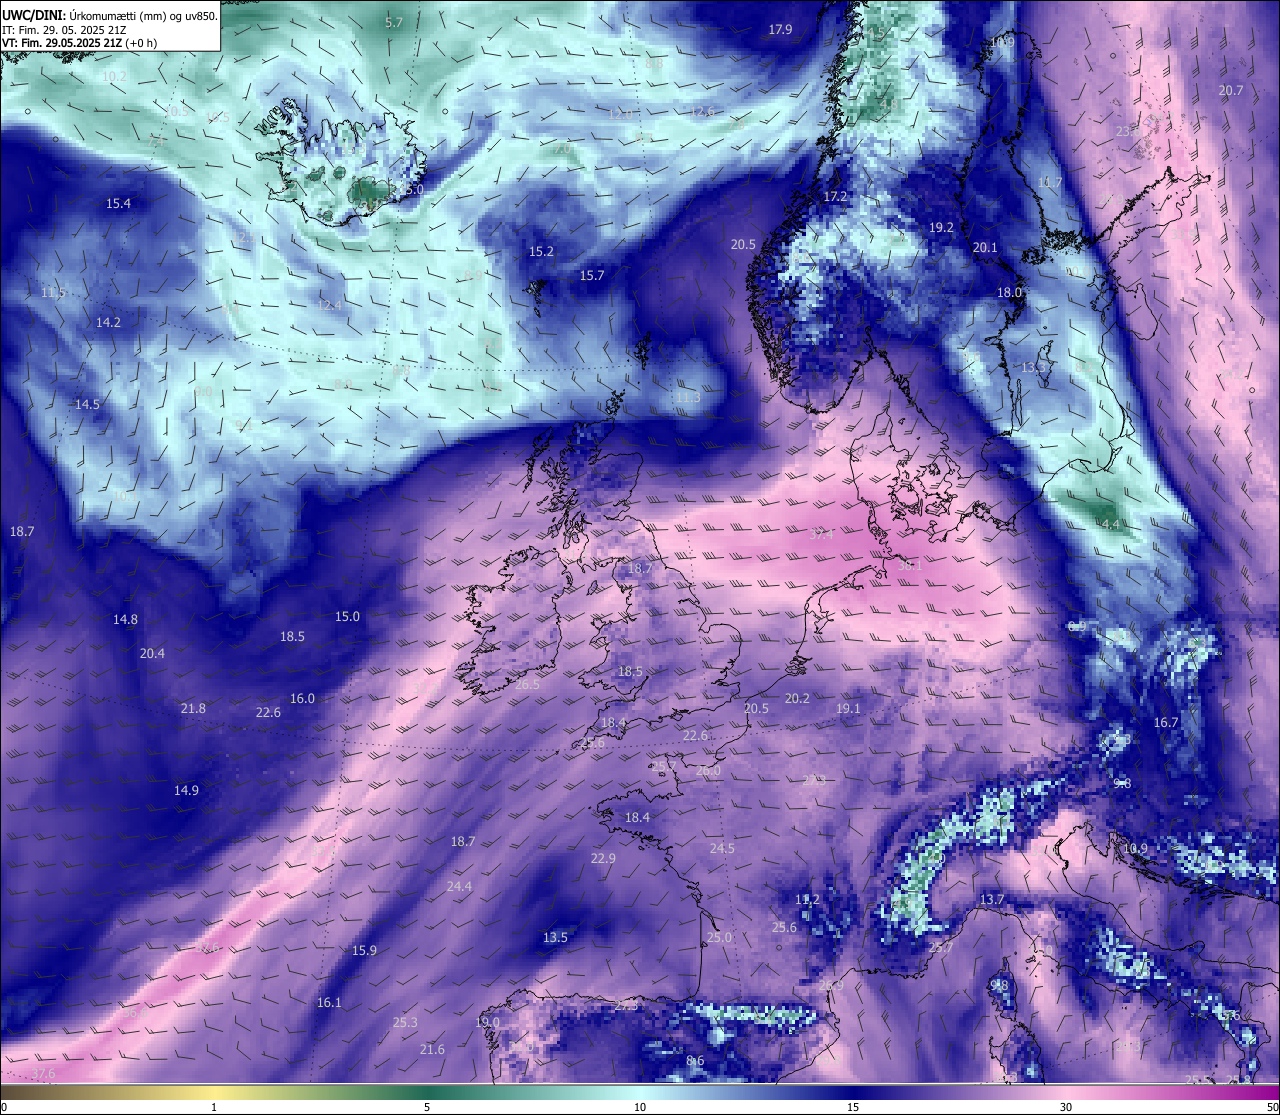Click the 20.1 value over Sweden
This screenshot has width=1280, height=1115.
click(985, 248)
